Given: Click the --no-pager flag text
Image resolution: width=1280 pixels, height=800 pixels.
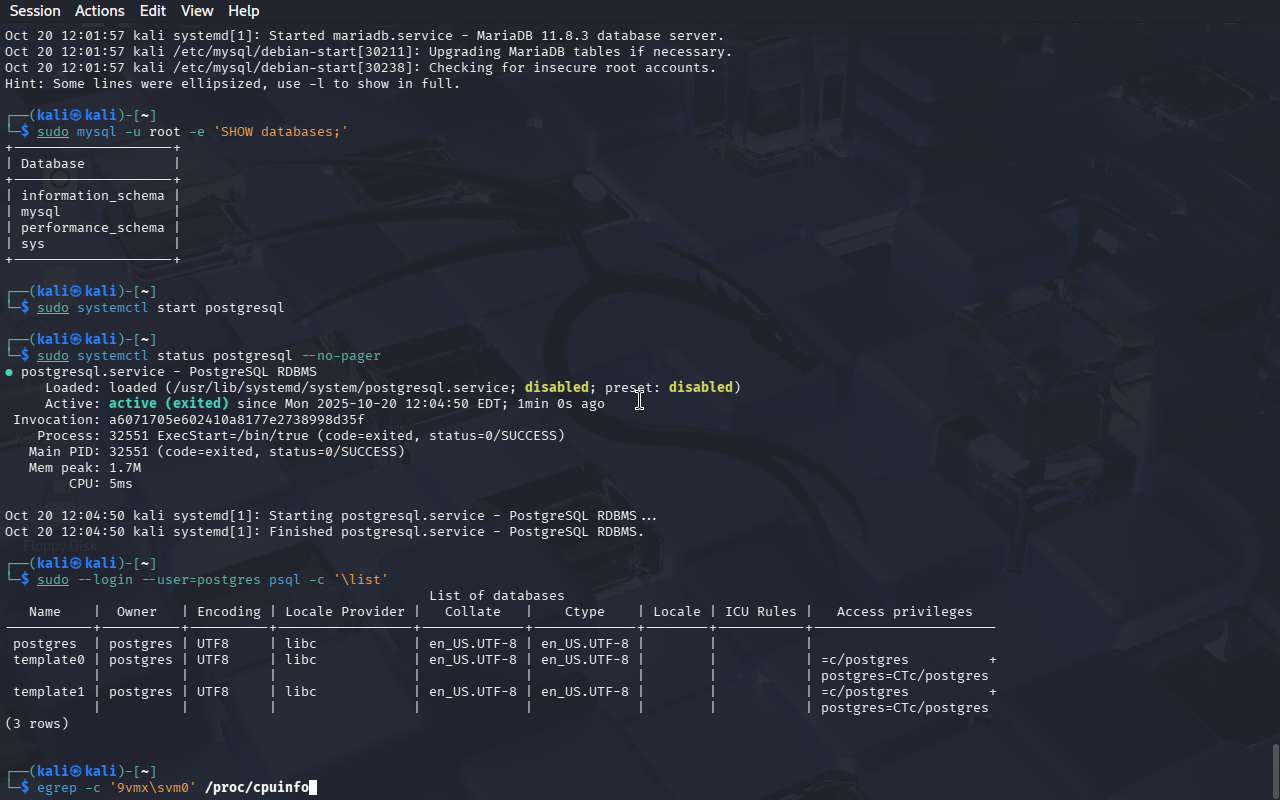Looking at the screenshot, I should 341,356.
